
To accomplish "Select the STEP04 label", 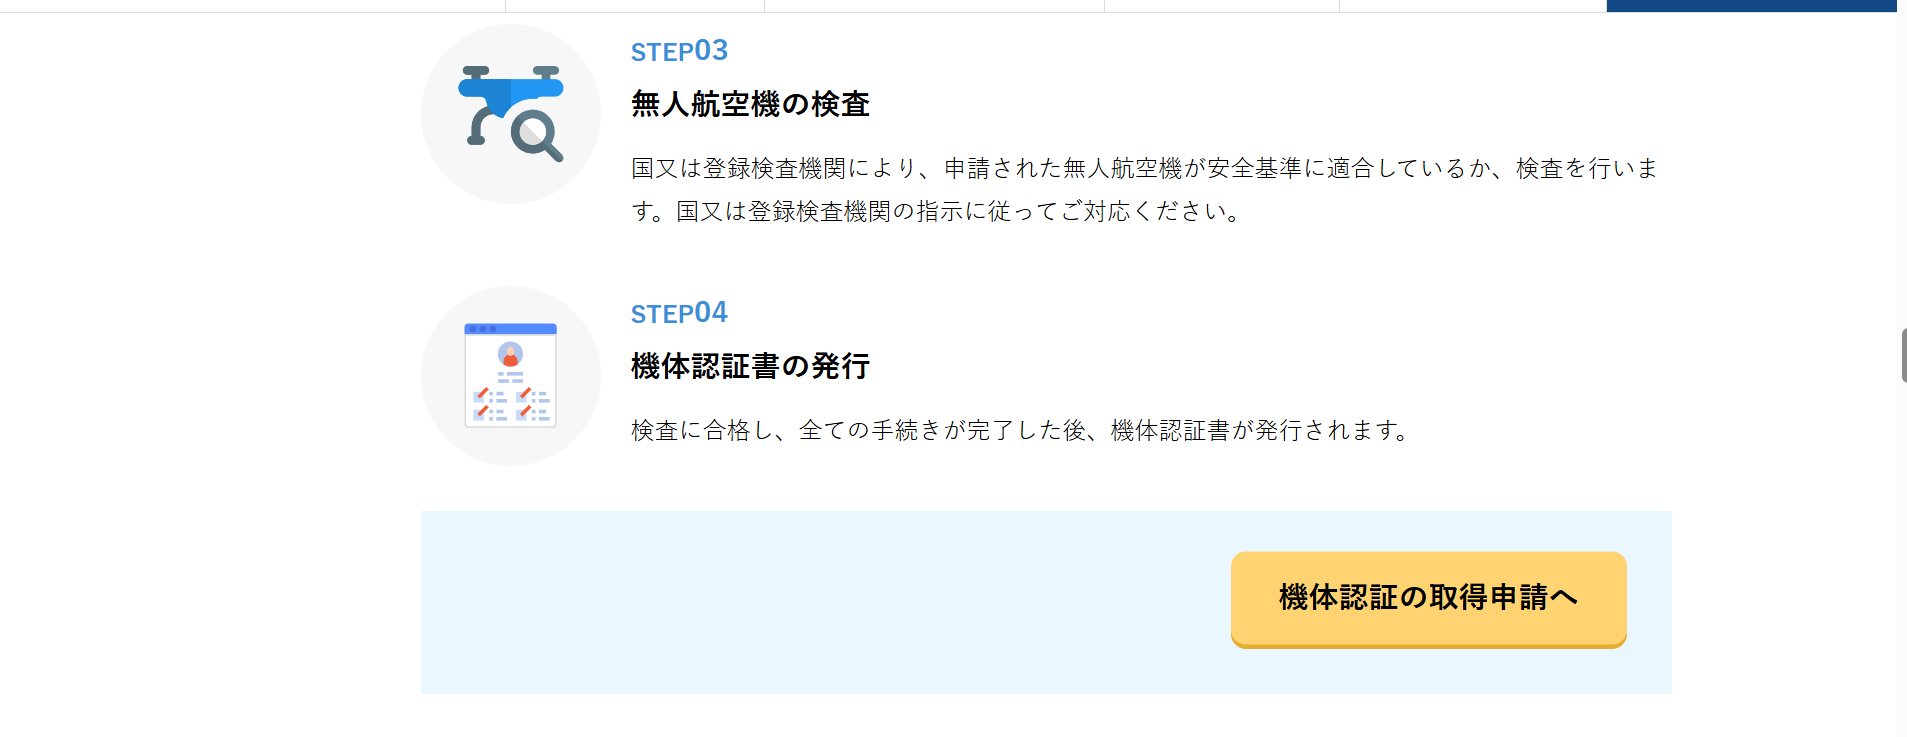I will pos(679,313).
